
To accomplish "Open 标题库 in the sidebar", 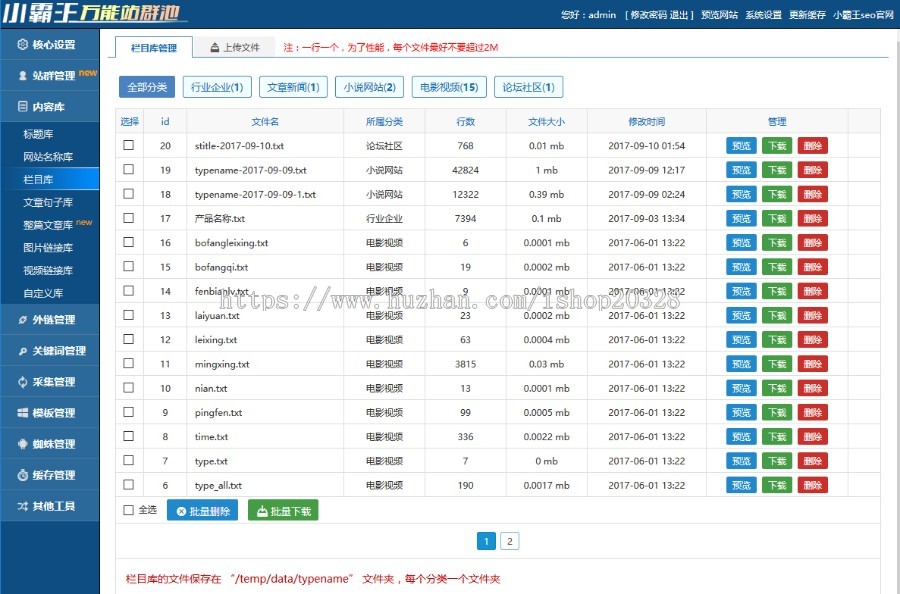I will (38, 134).
